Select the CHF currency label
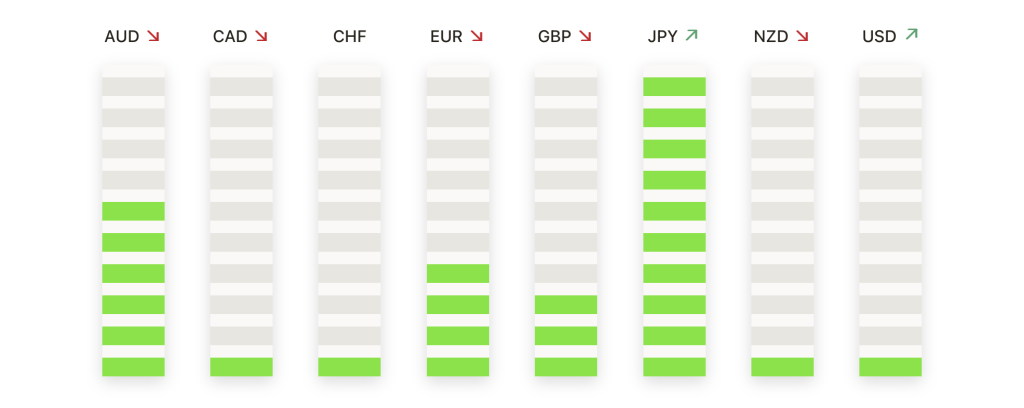 [349, 37]
